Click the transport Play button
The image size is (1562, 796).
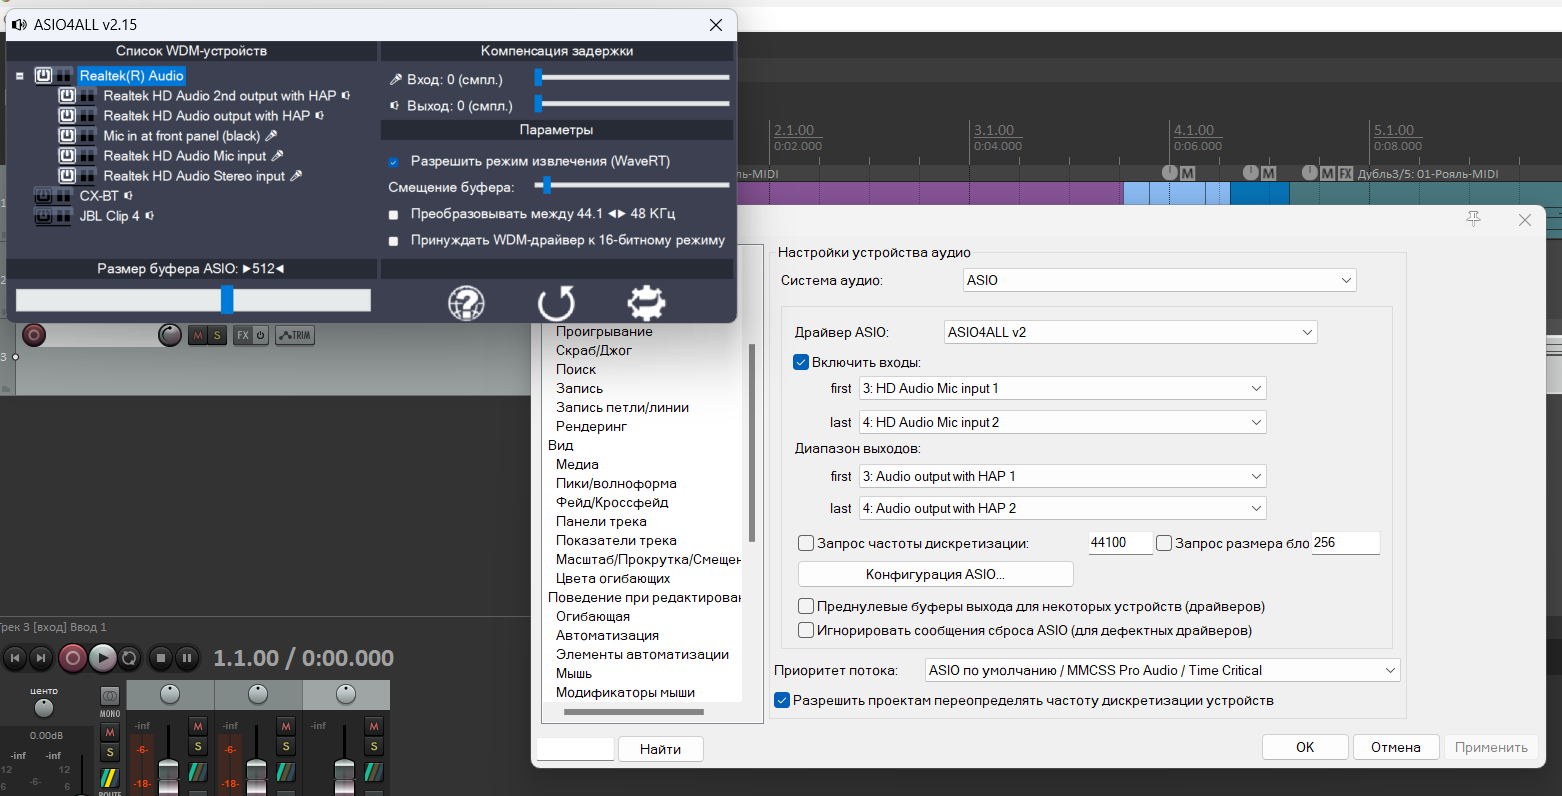102,658
